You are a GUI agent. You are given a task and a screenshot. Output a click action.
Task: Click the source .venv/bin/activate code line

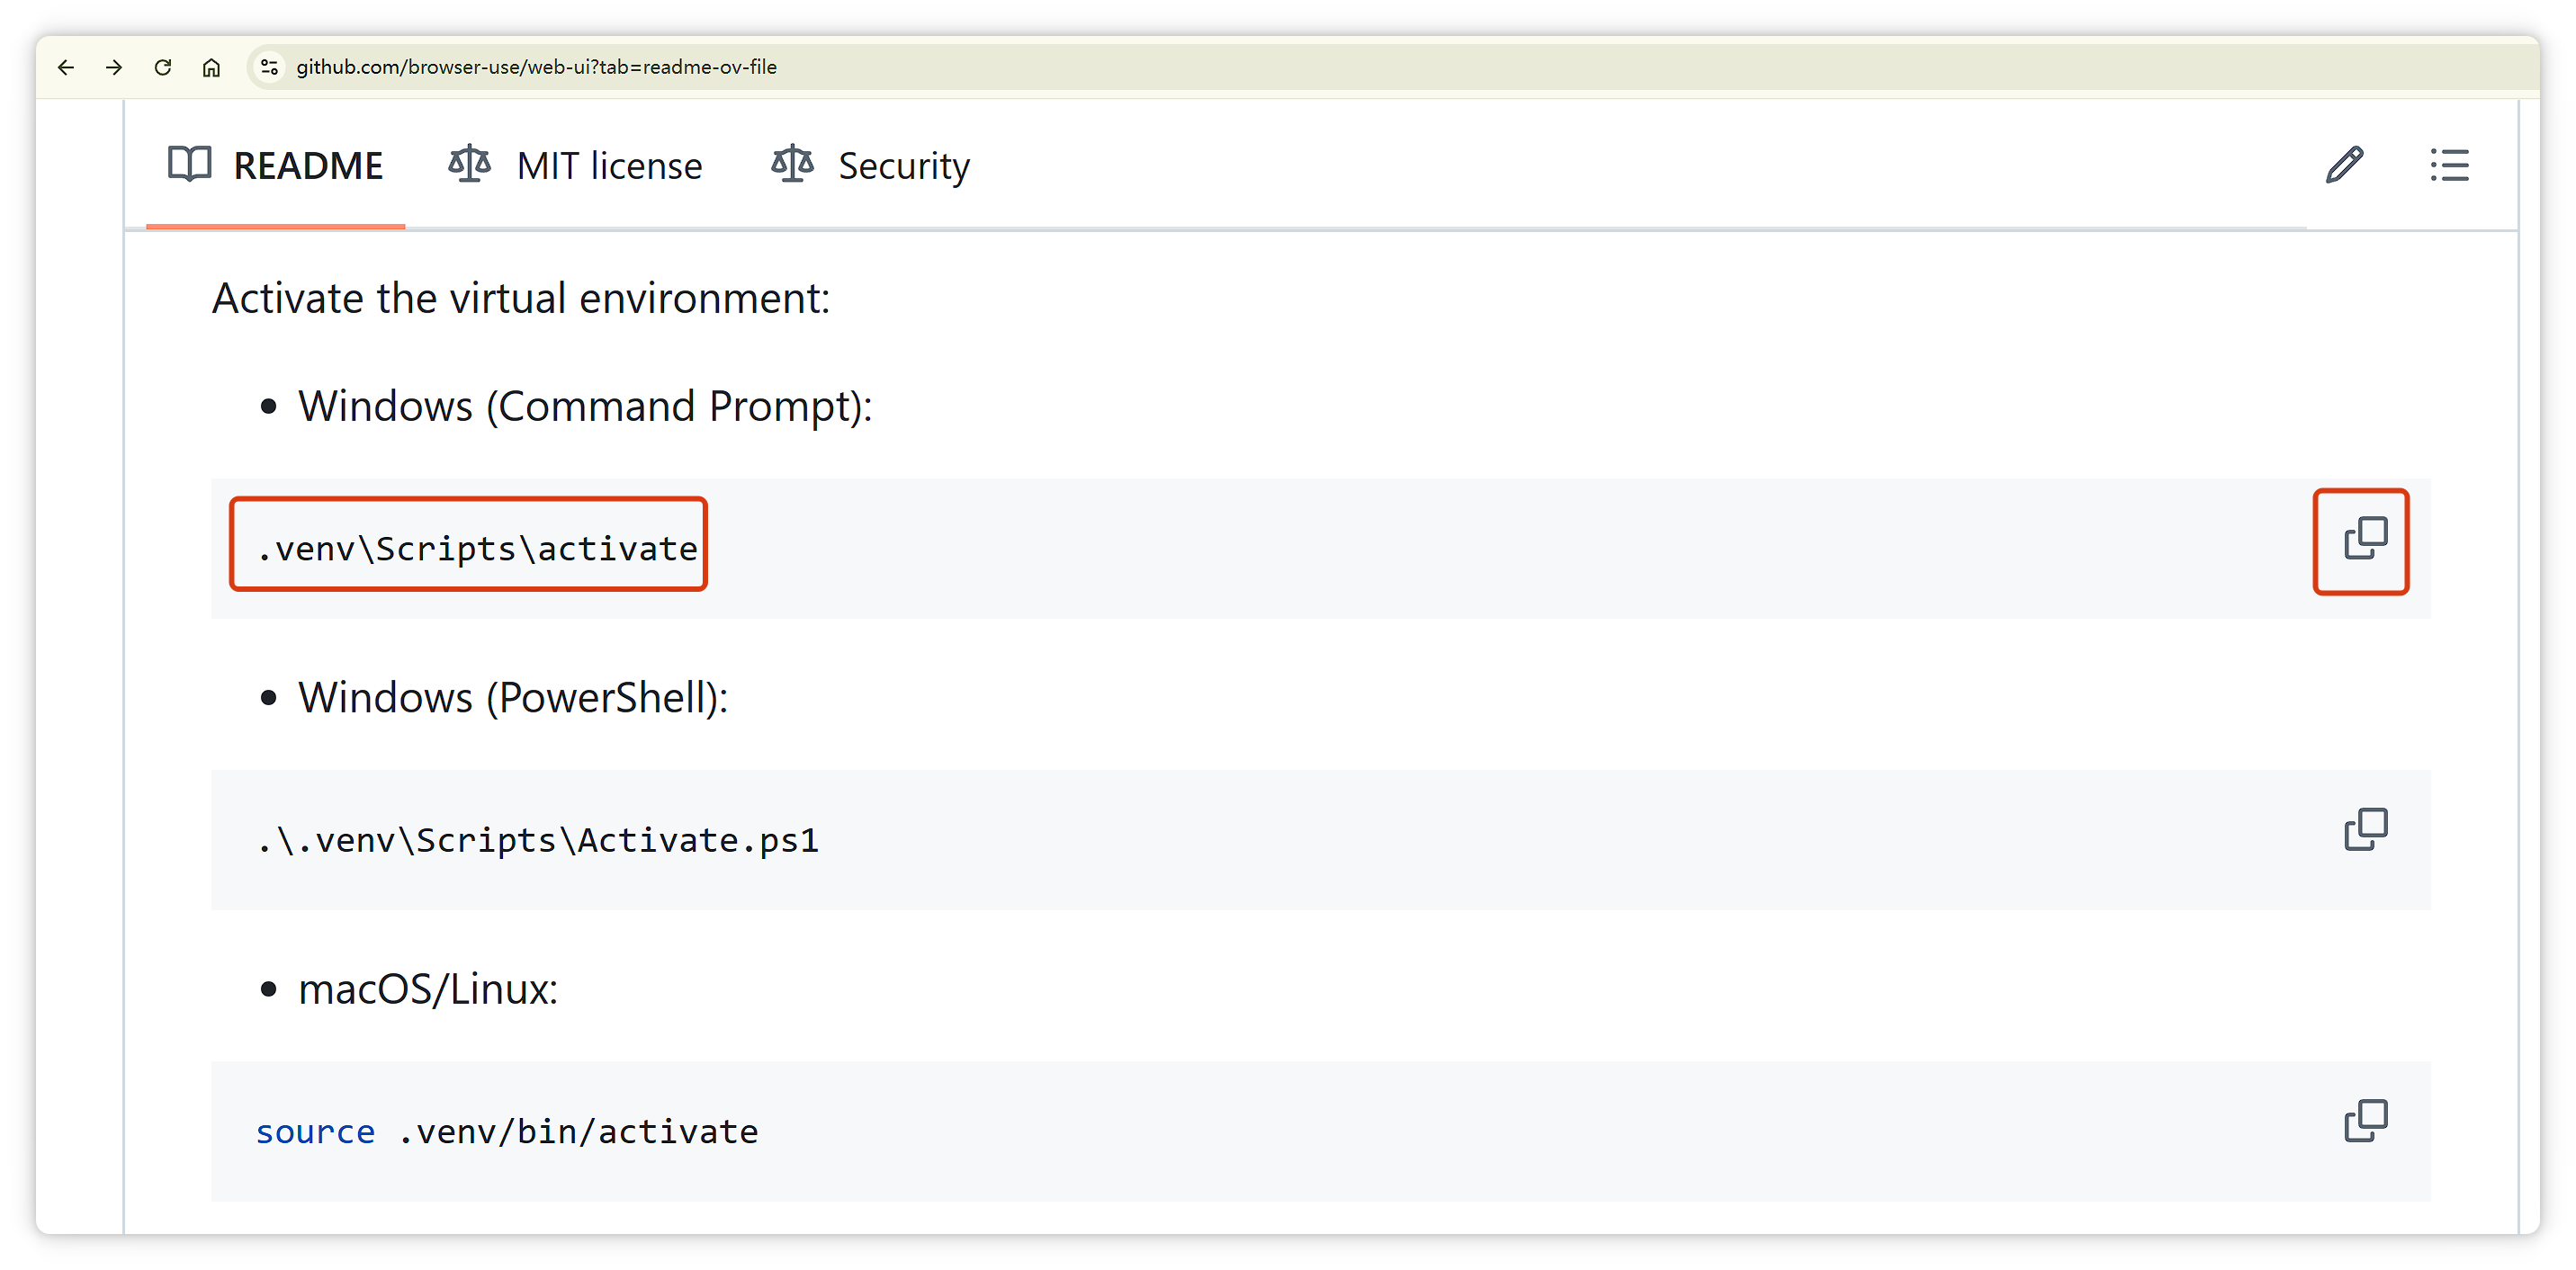pyautogui.click(x=507, y=1132)
